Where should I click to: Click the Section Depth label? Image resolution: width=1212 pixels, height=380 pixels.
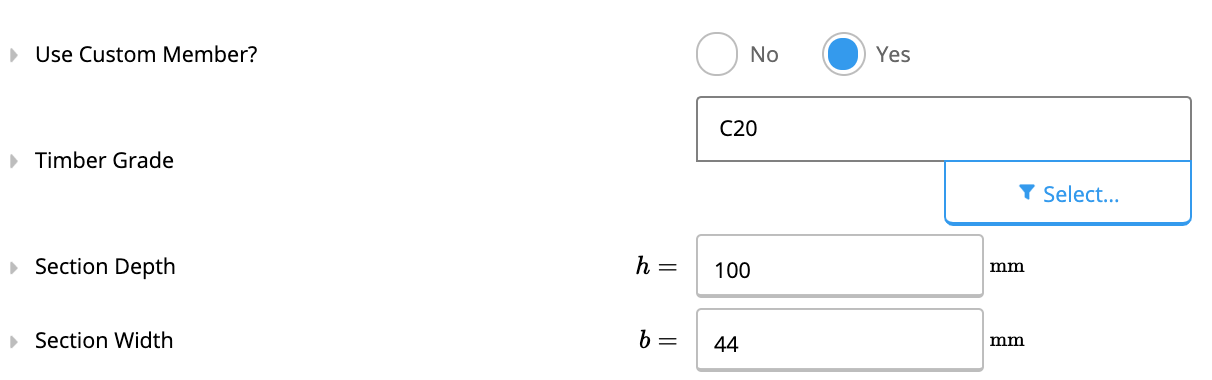point(105,267)
